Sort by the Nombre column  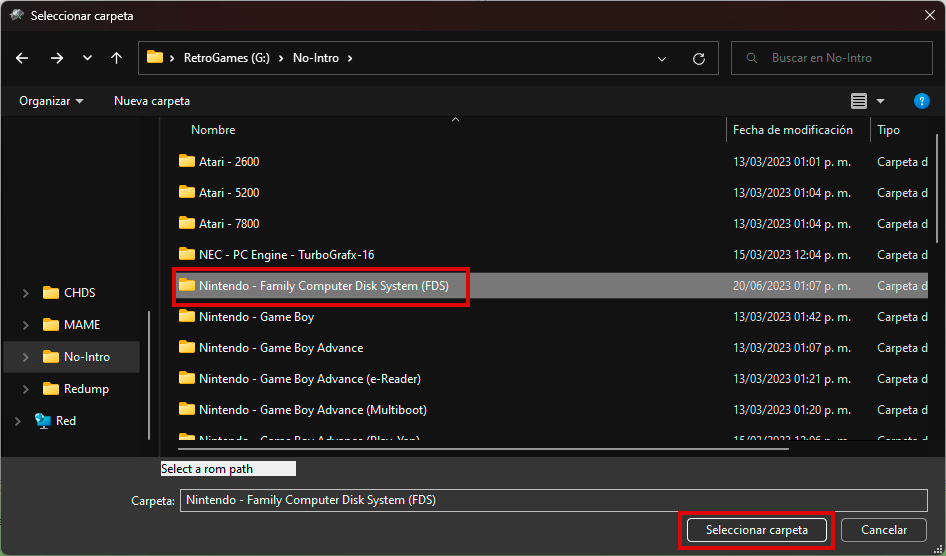click(x=213, y=130)
